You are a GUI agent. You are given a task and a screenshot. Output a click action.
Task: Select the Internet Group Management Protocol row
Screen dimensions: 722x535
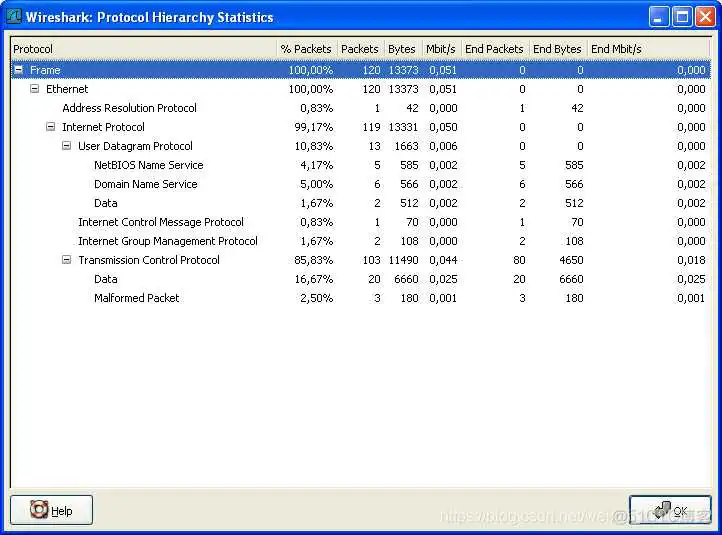[x=167, y=241]
